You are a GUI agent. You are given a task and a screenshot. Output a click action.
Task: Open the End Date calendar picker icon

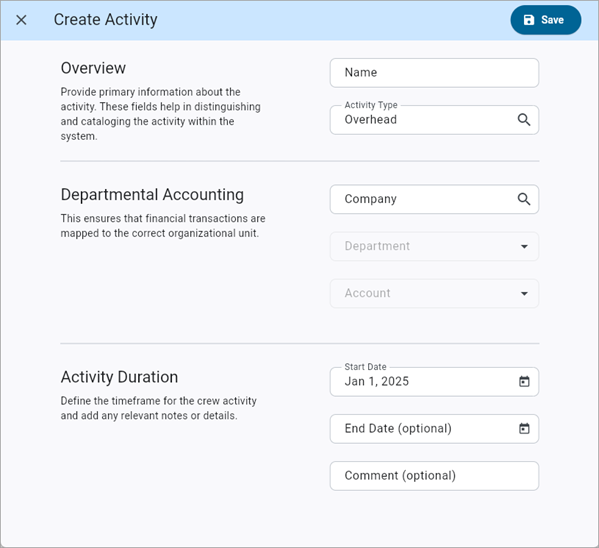tap(524, 428)
